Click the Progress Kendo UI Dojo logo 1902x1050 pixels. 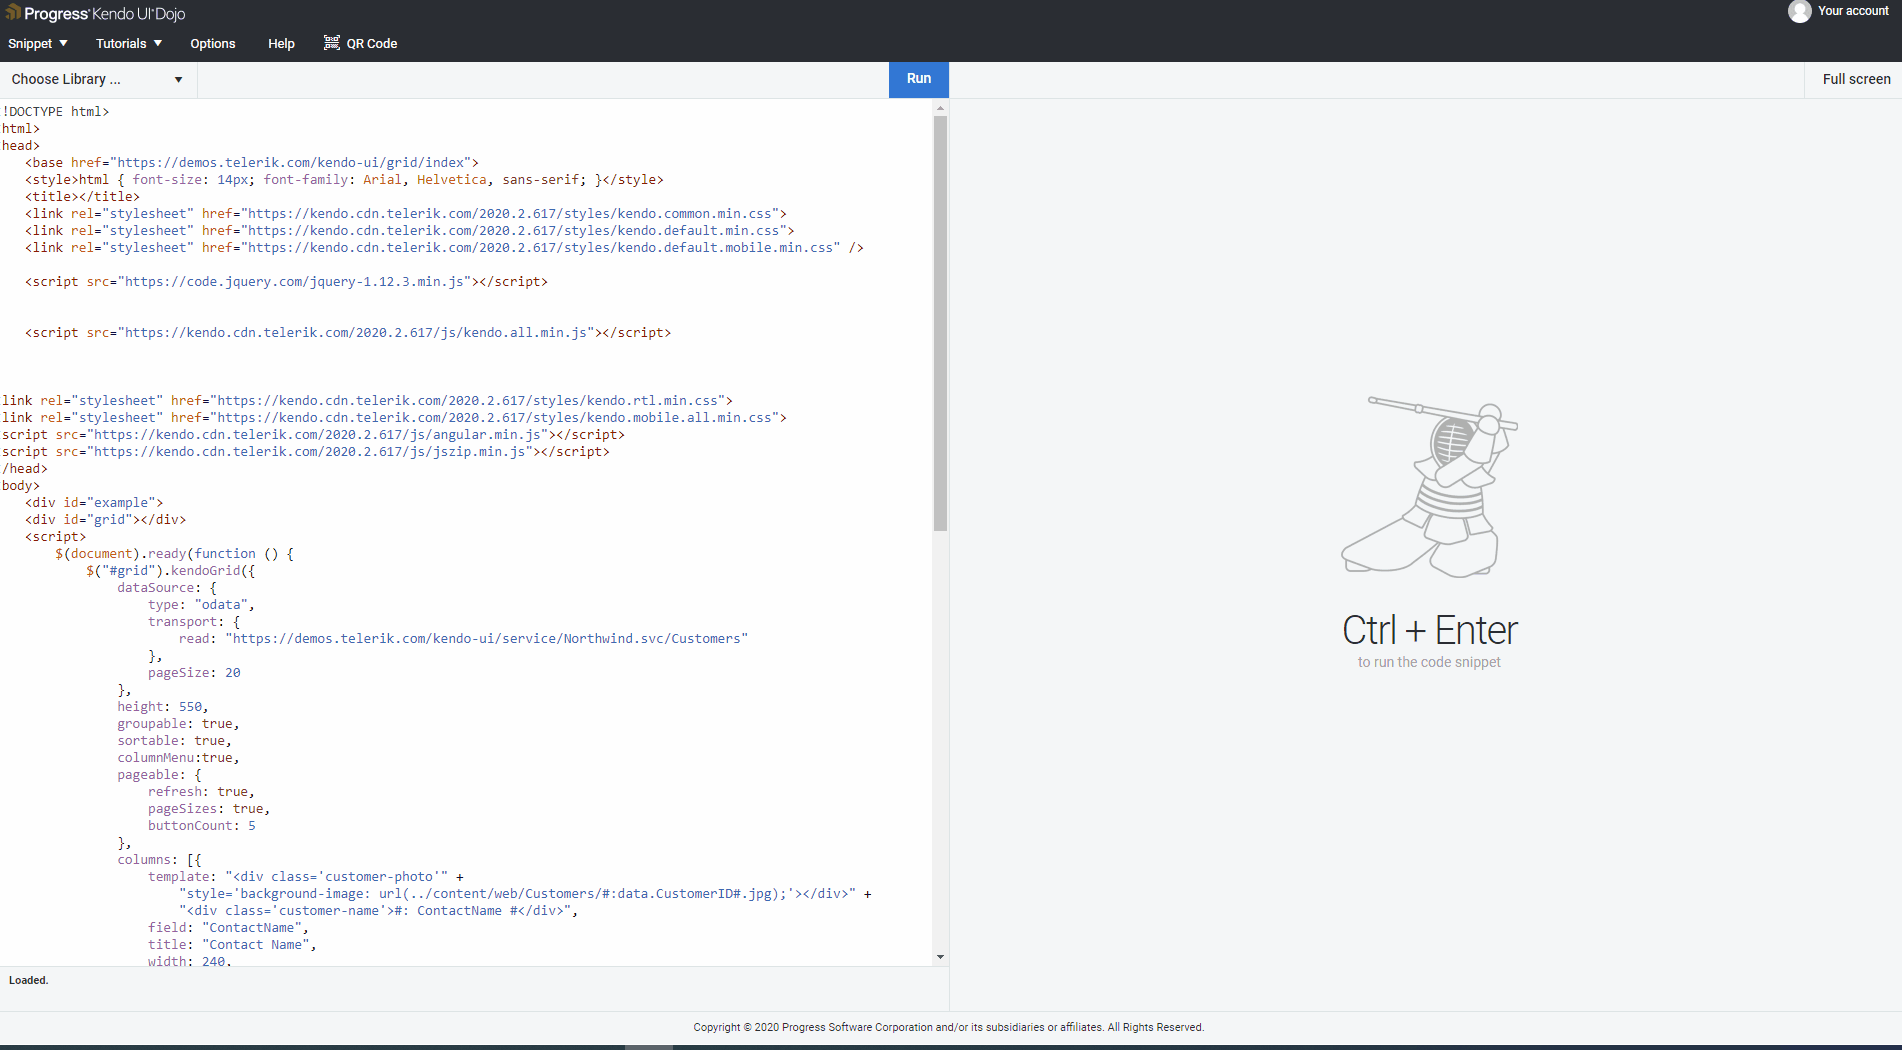(96, 14)
